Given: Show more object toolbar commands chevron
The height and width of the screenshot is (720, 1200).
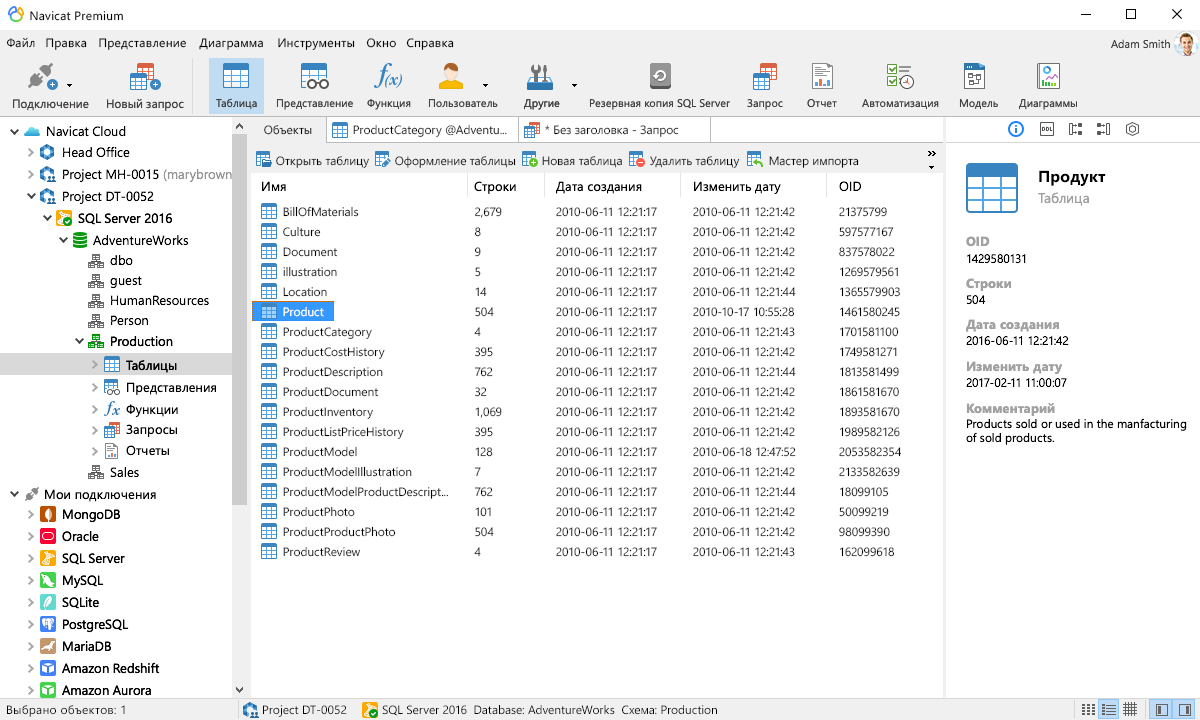Looking at the screenshot, I should [x=931, y=154].
